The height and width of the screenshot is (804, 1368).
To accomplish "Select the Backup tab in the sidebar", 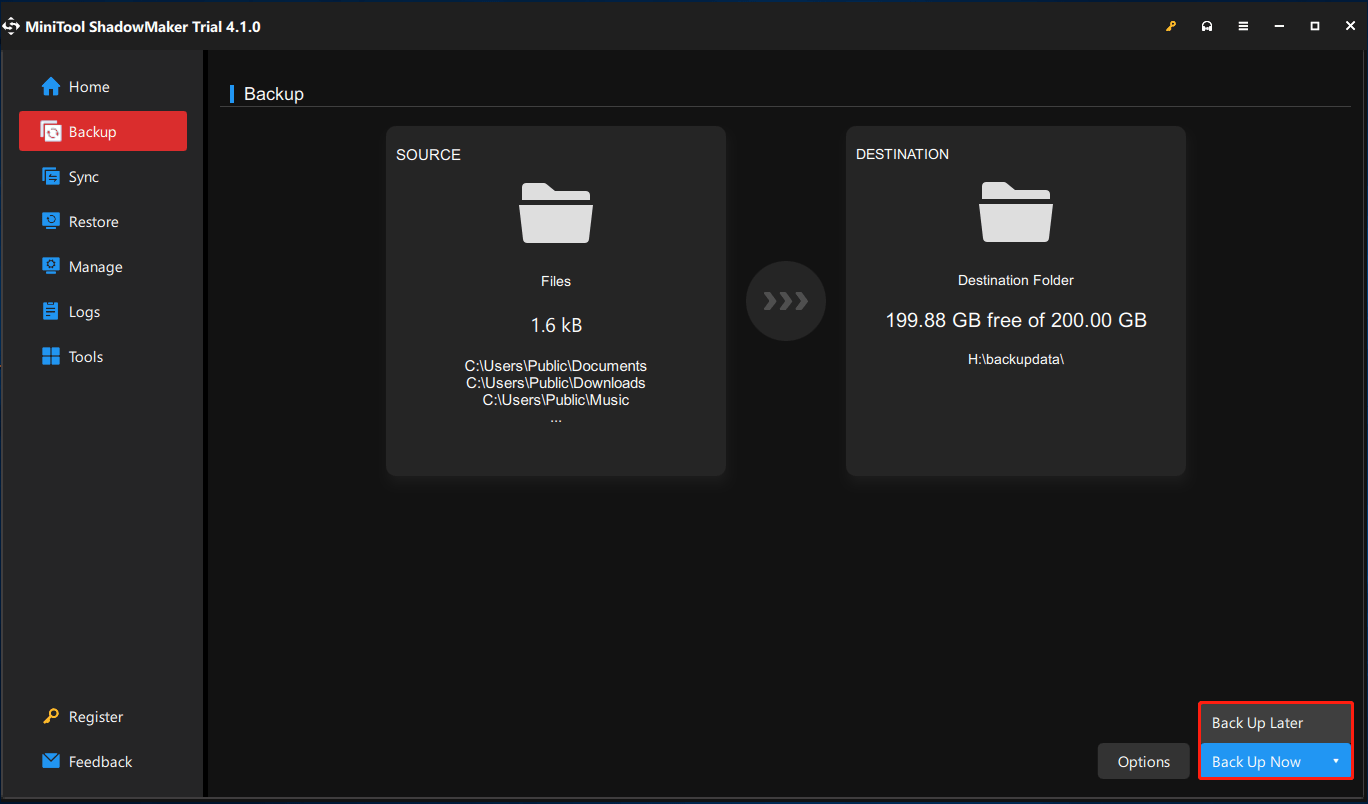I will [94, 131].
